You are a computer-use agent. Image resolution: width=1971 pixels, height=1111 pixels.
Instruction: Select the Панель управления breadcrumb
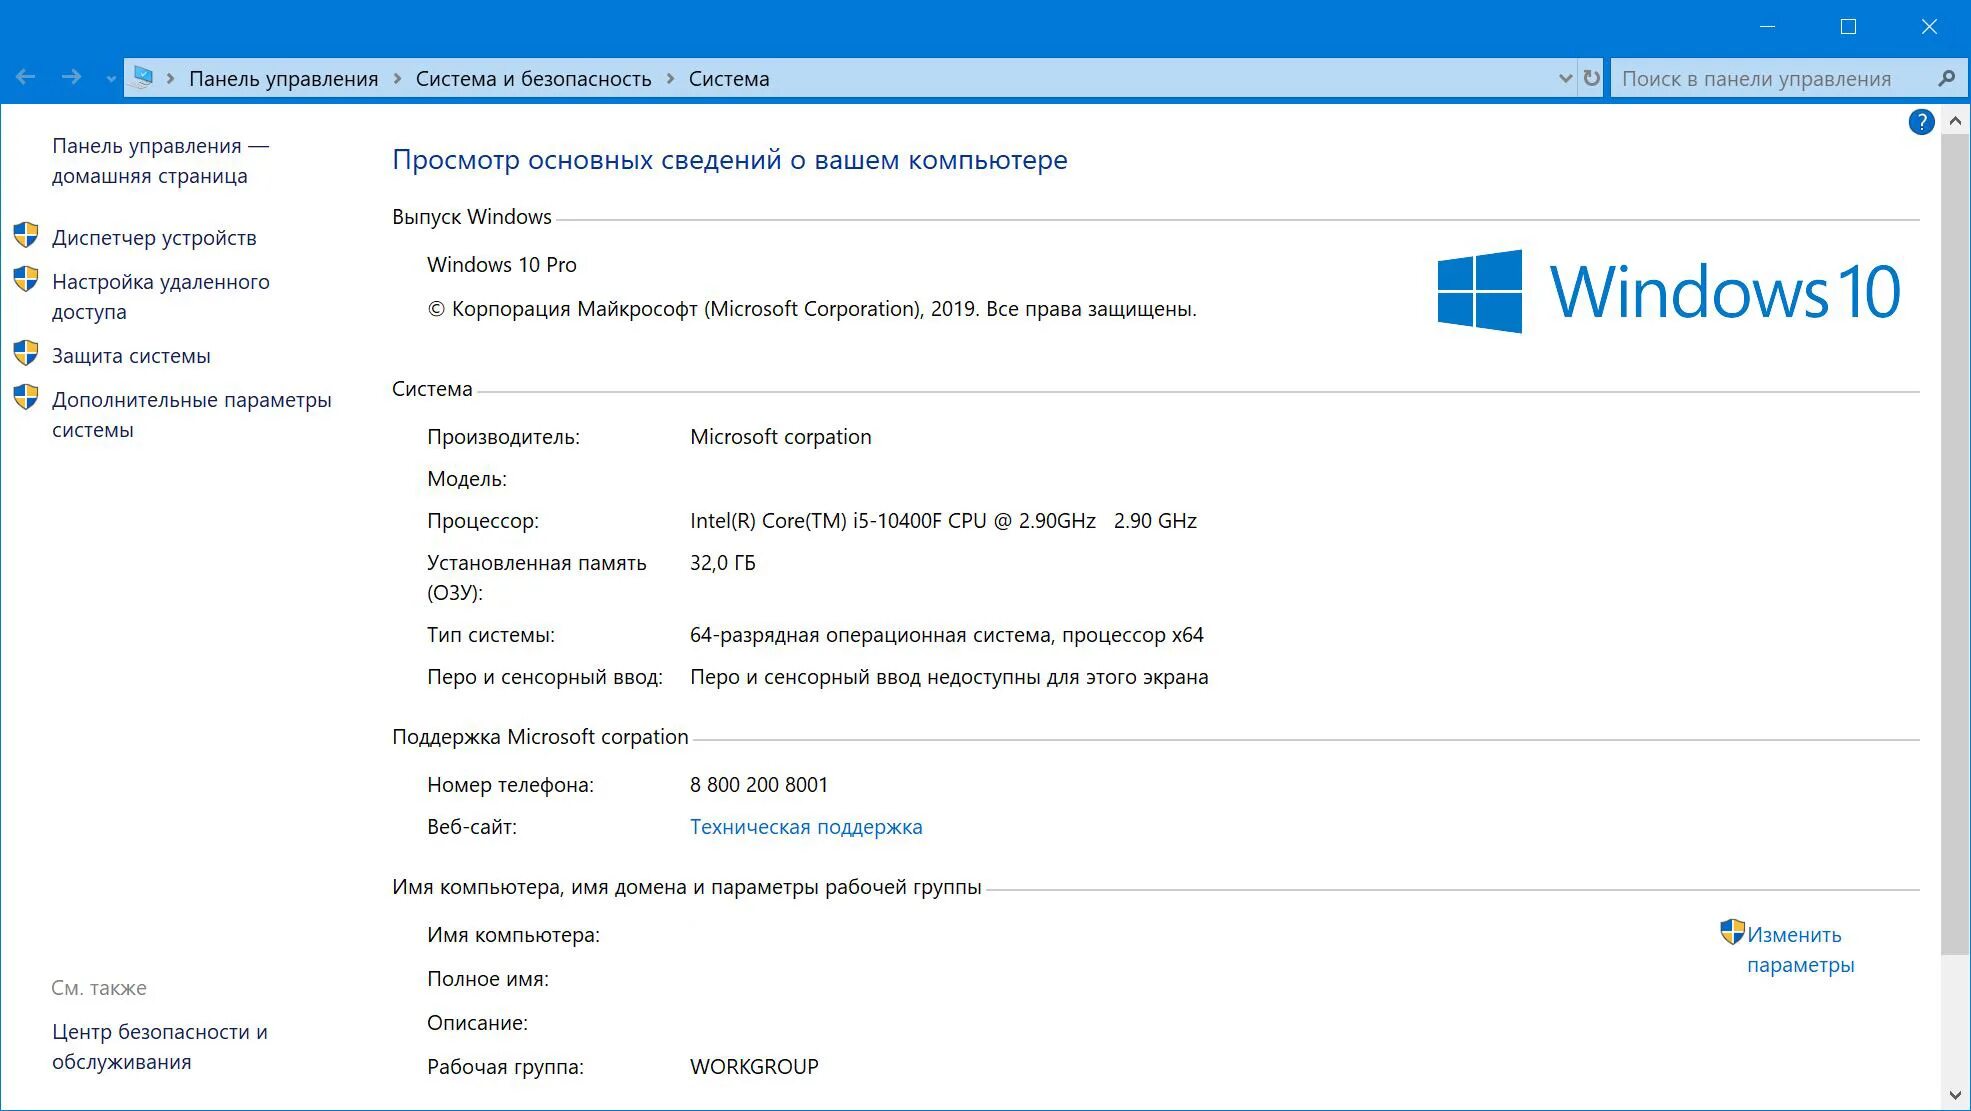(x=283, y=78)
